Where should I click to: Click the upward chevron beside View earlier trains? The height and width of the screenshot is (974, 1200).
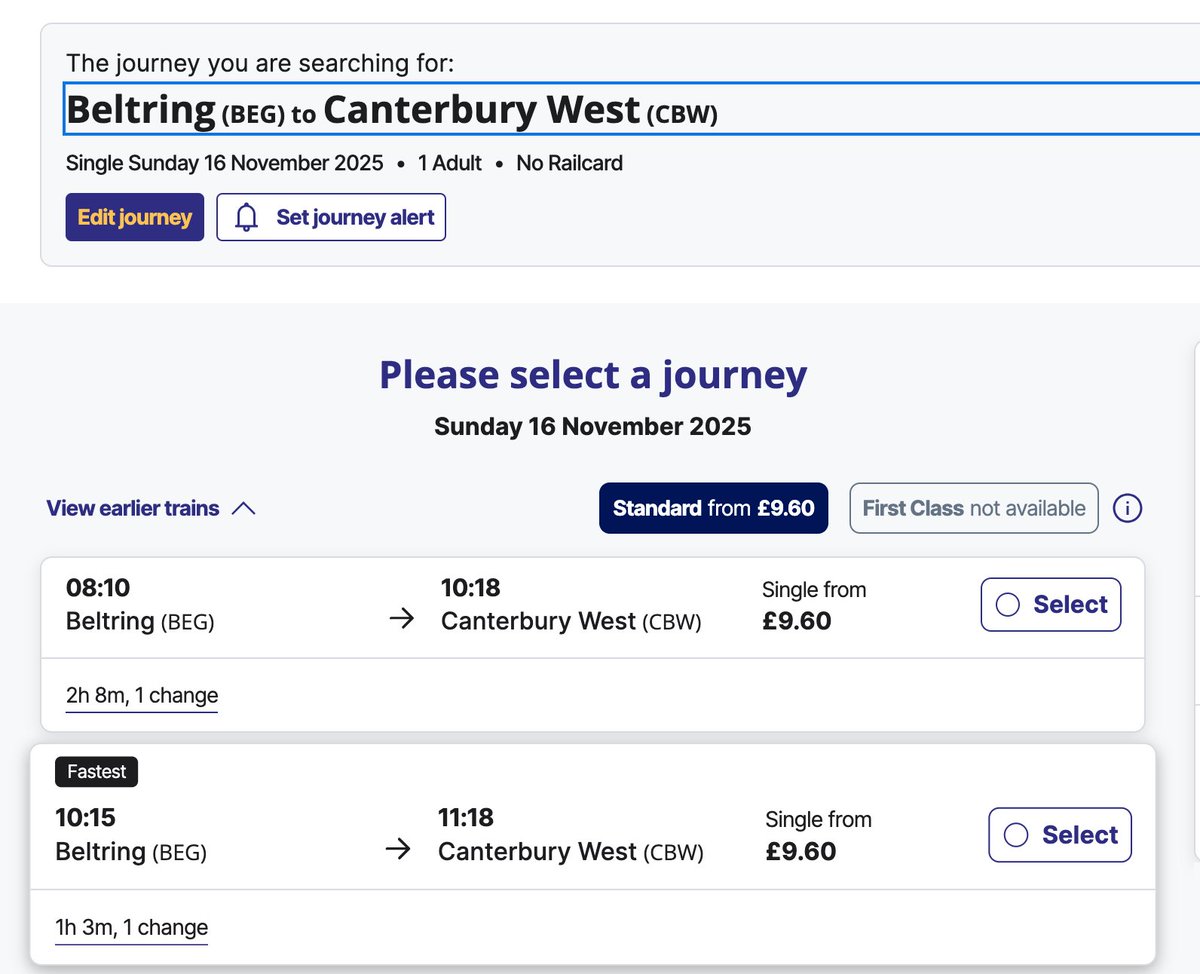tap(243, 509)
